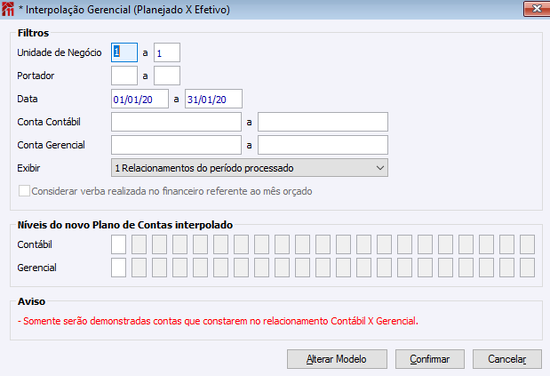
Task: Click the Unidade de Negócio end field
Action: pos(167,53)
